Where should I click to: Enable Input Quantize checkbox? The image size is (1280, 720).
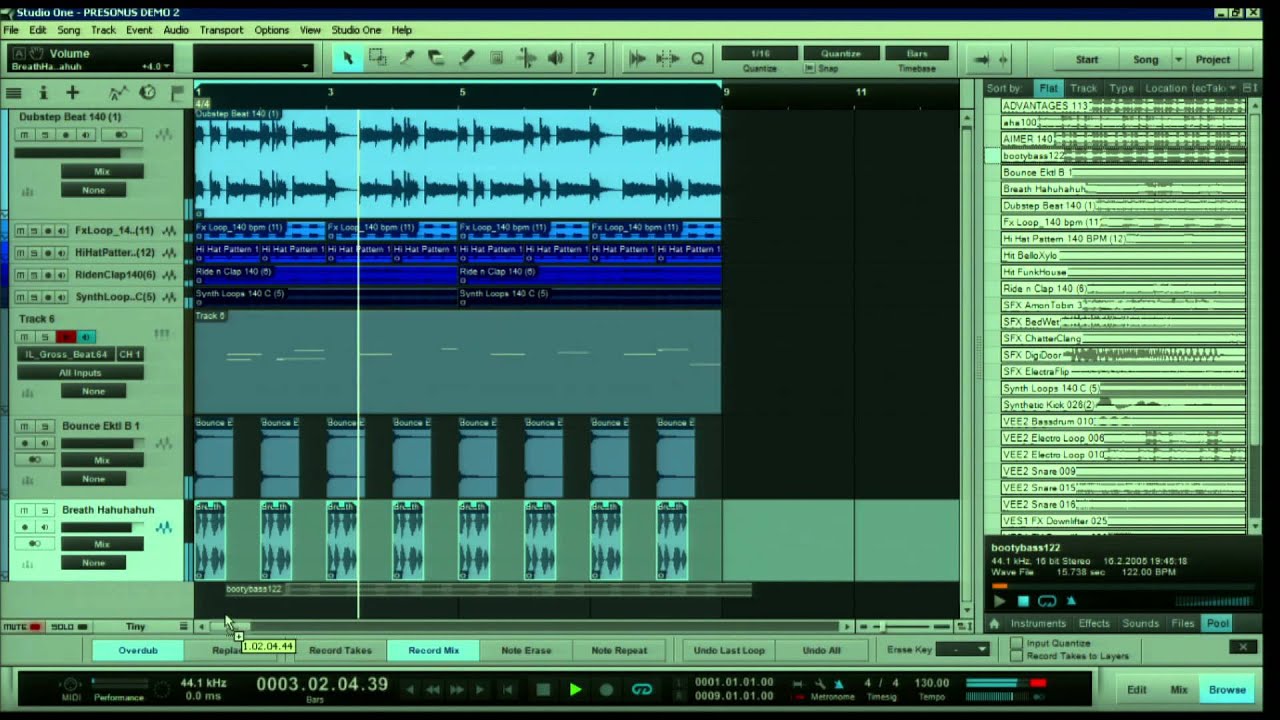pos(1017,644)
